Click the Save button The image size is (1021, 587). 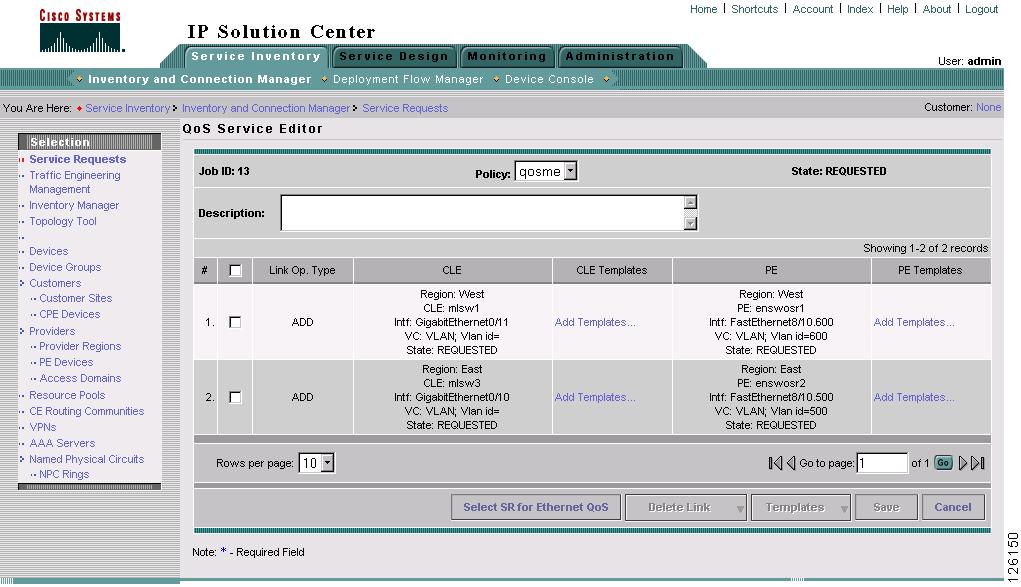[886, 508]
